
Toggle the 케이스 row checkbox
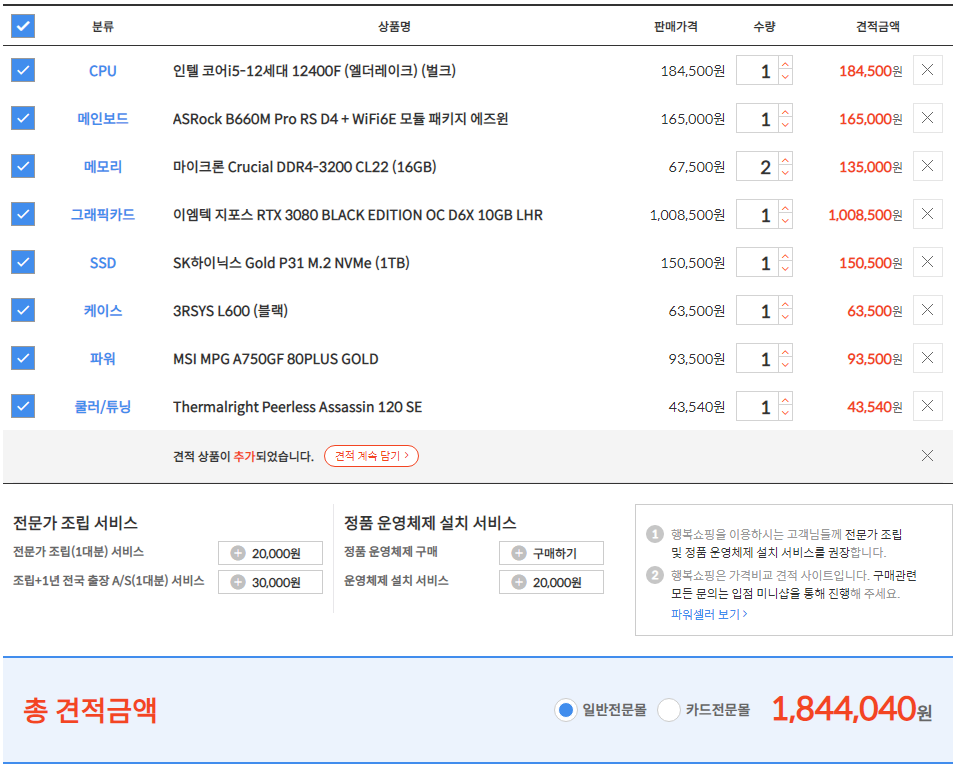click(23, 310)
